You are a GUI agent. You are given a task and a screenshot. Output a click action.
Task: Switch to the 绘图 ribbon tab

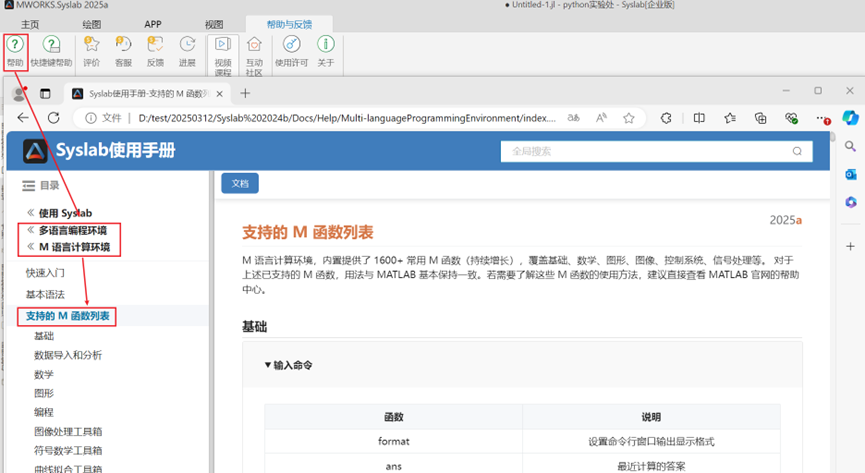click(92, 24)
